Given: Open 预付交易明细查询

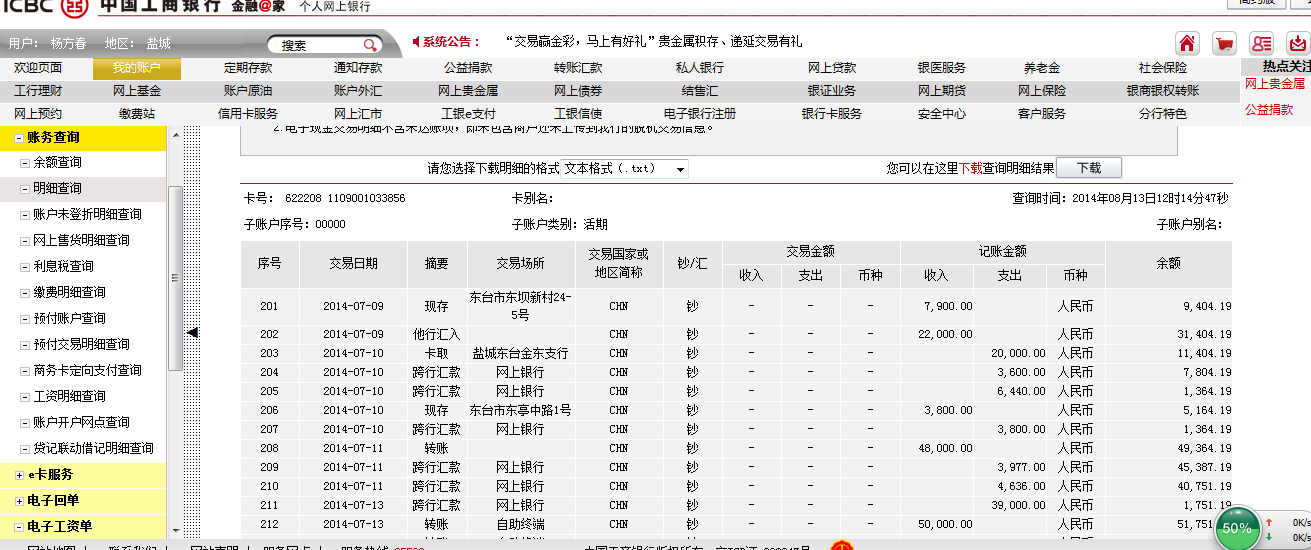Looking at the screenshot, I should pyautogui.click(x=81, y=344).
